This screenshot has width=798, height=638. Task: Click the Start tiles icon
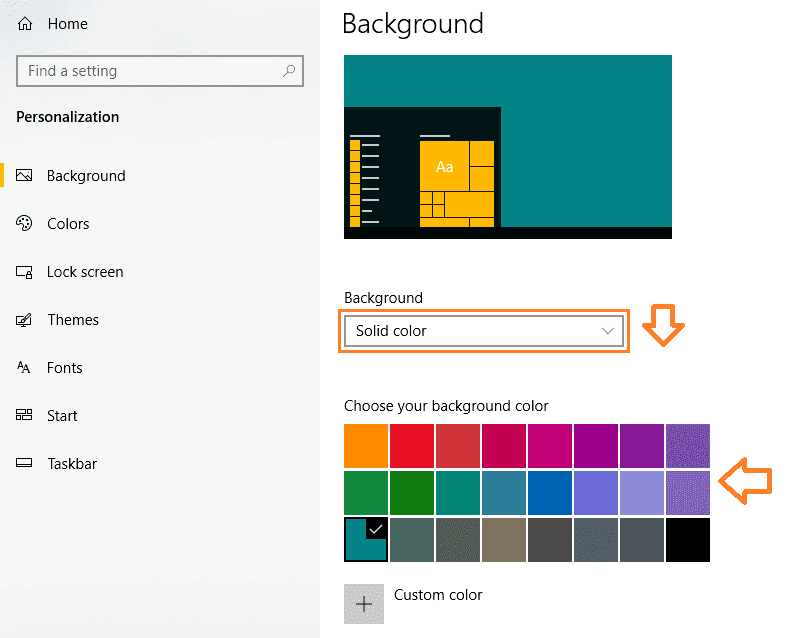tap(24, 415)
